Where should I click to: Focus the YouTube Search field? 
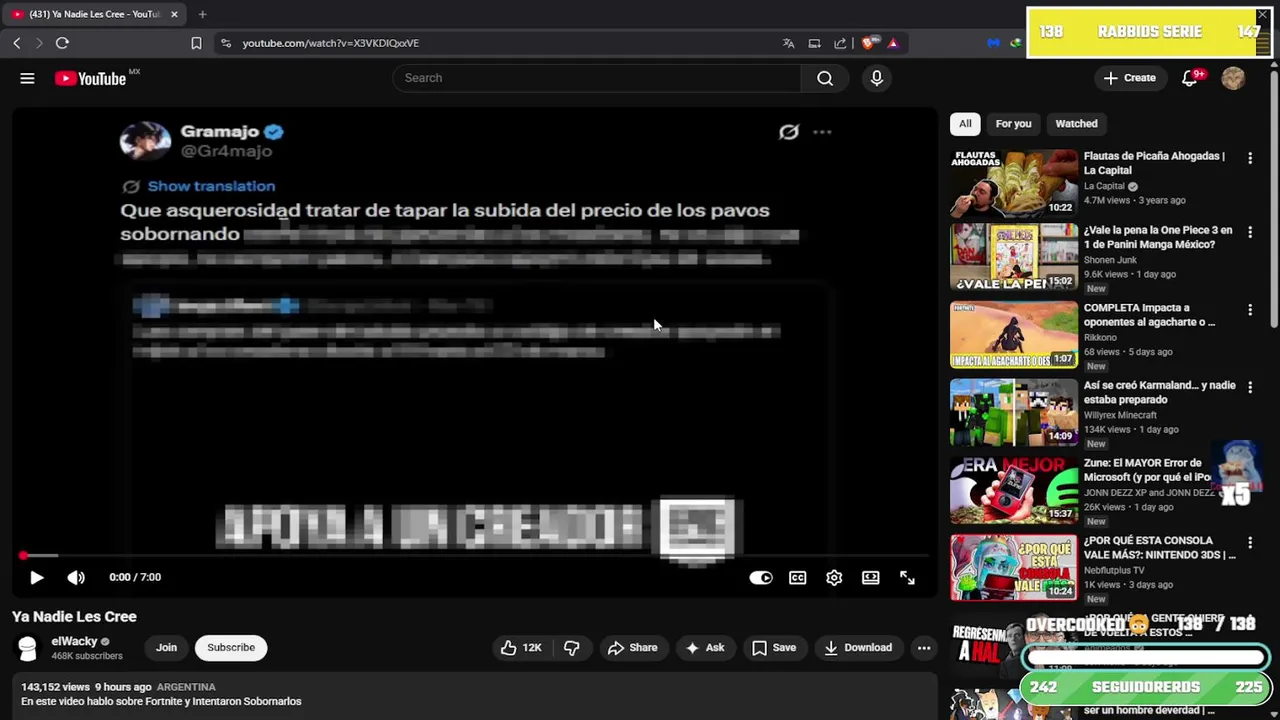pyautogui.click(x=597, y=78)
